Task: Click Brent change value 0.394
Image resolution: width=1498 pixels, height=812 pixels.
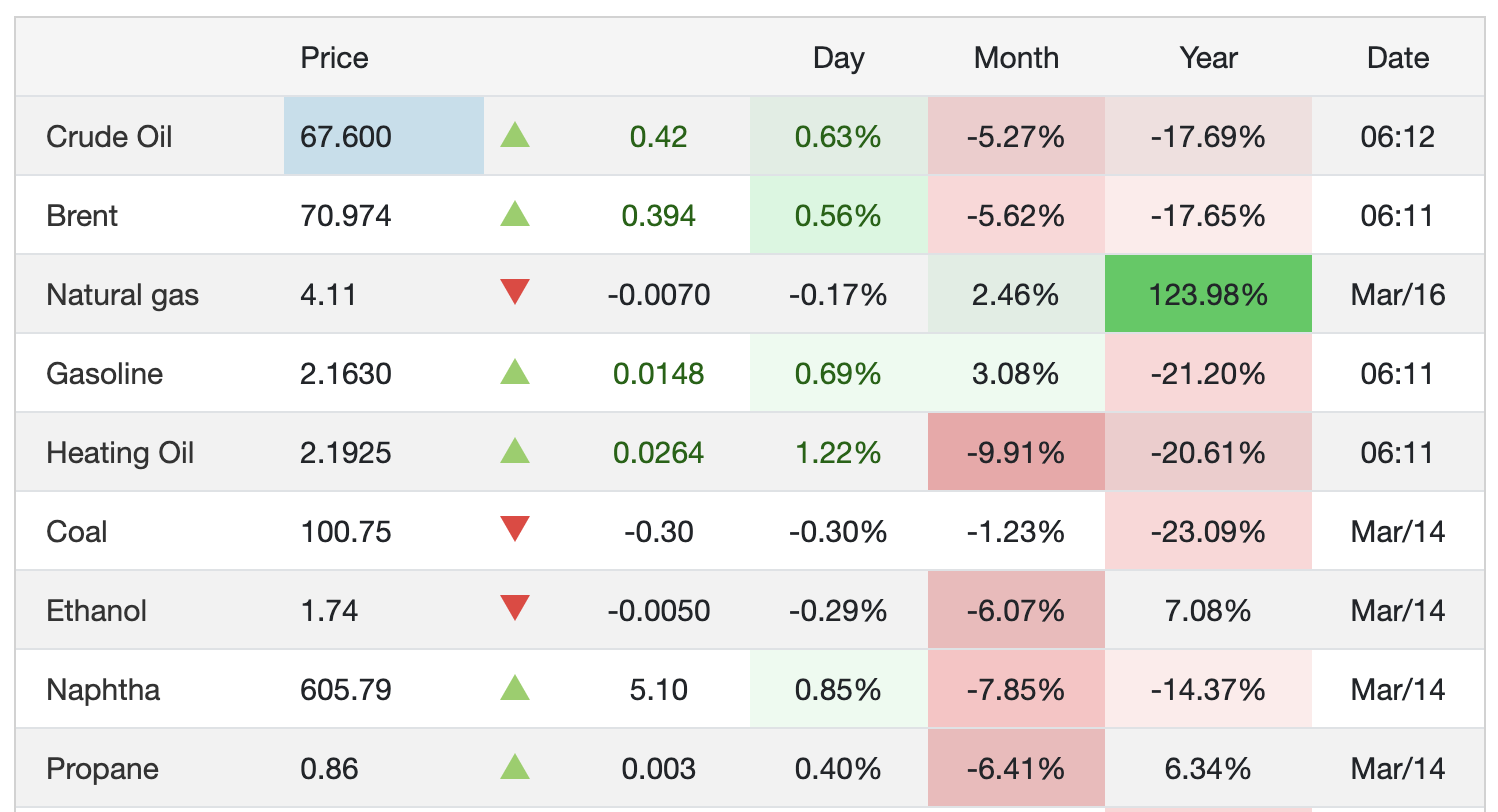Action: [658, 215]
